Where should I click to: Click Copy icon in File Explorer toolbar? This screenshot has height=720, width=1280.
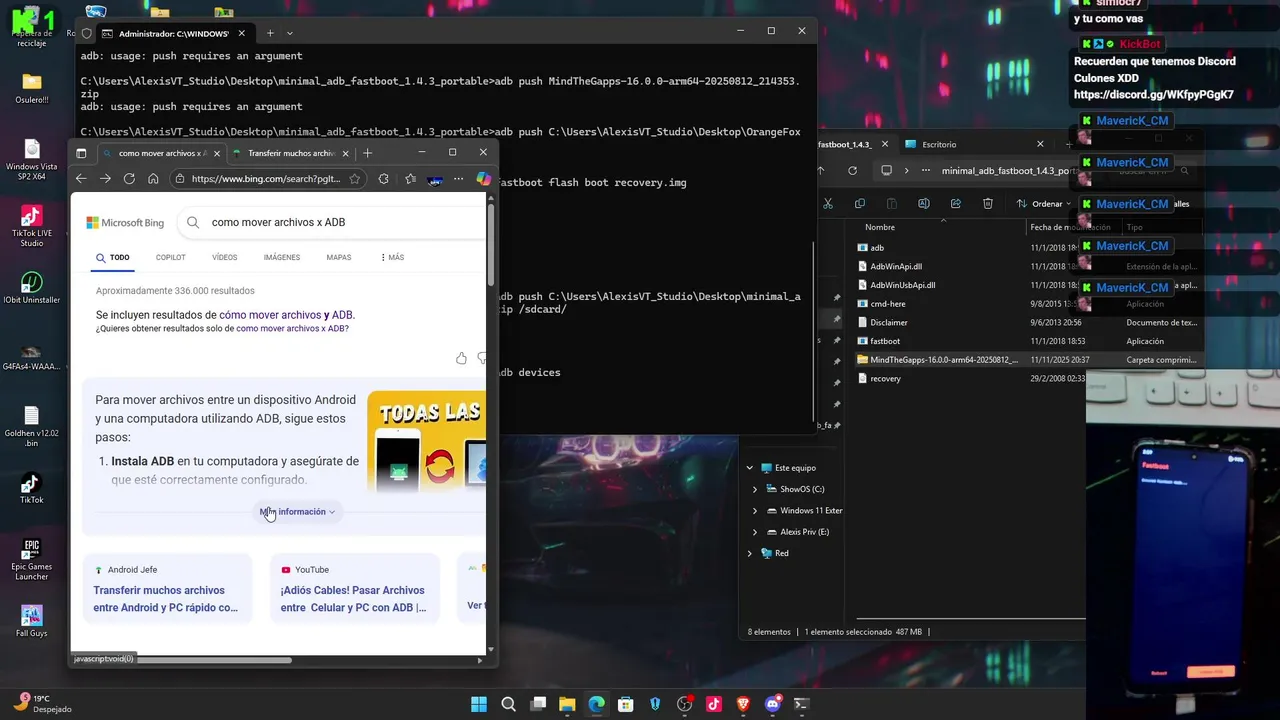tap(860, 203)
